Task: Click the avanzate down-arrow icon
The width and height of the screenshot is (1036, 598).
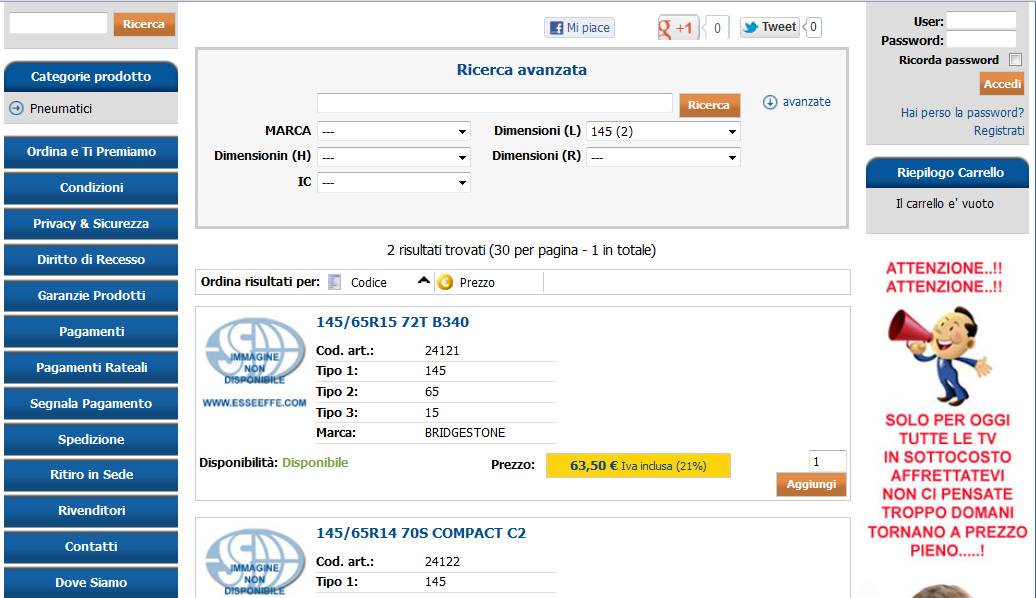Action: [x=770, y=102]
